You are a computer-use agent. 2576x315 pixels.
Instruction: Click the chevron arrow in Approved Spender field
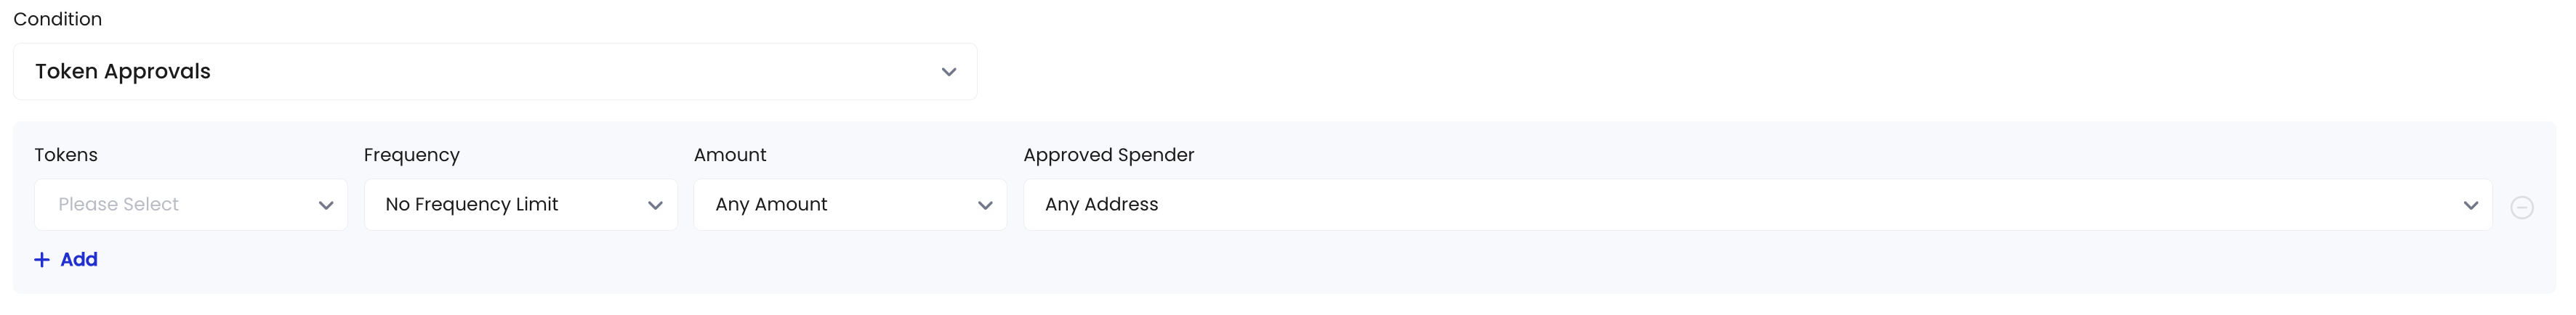tap(2470, 205)
